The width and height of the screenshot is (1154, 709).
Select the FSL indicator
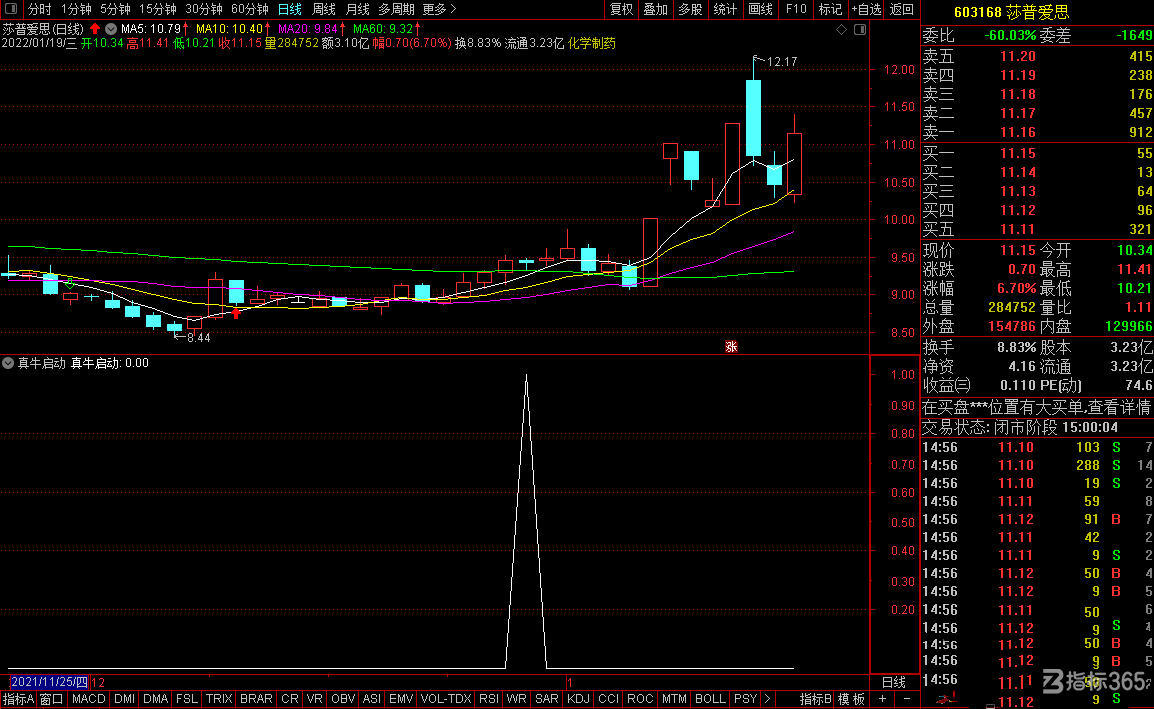pos(186,699)
